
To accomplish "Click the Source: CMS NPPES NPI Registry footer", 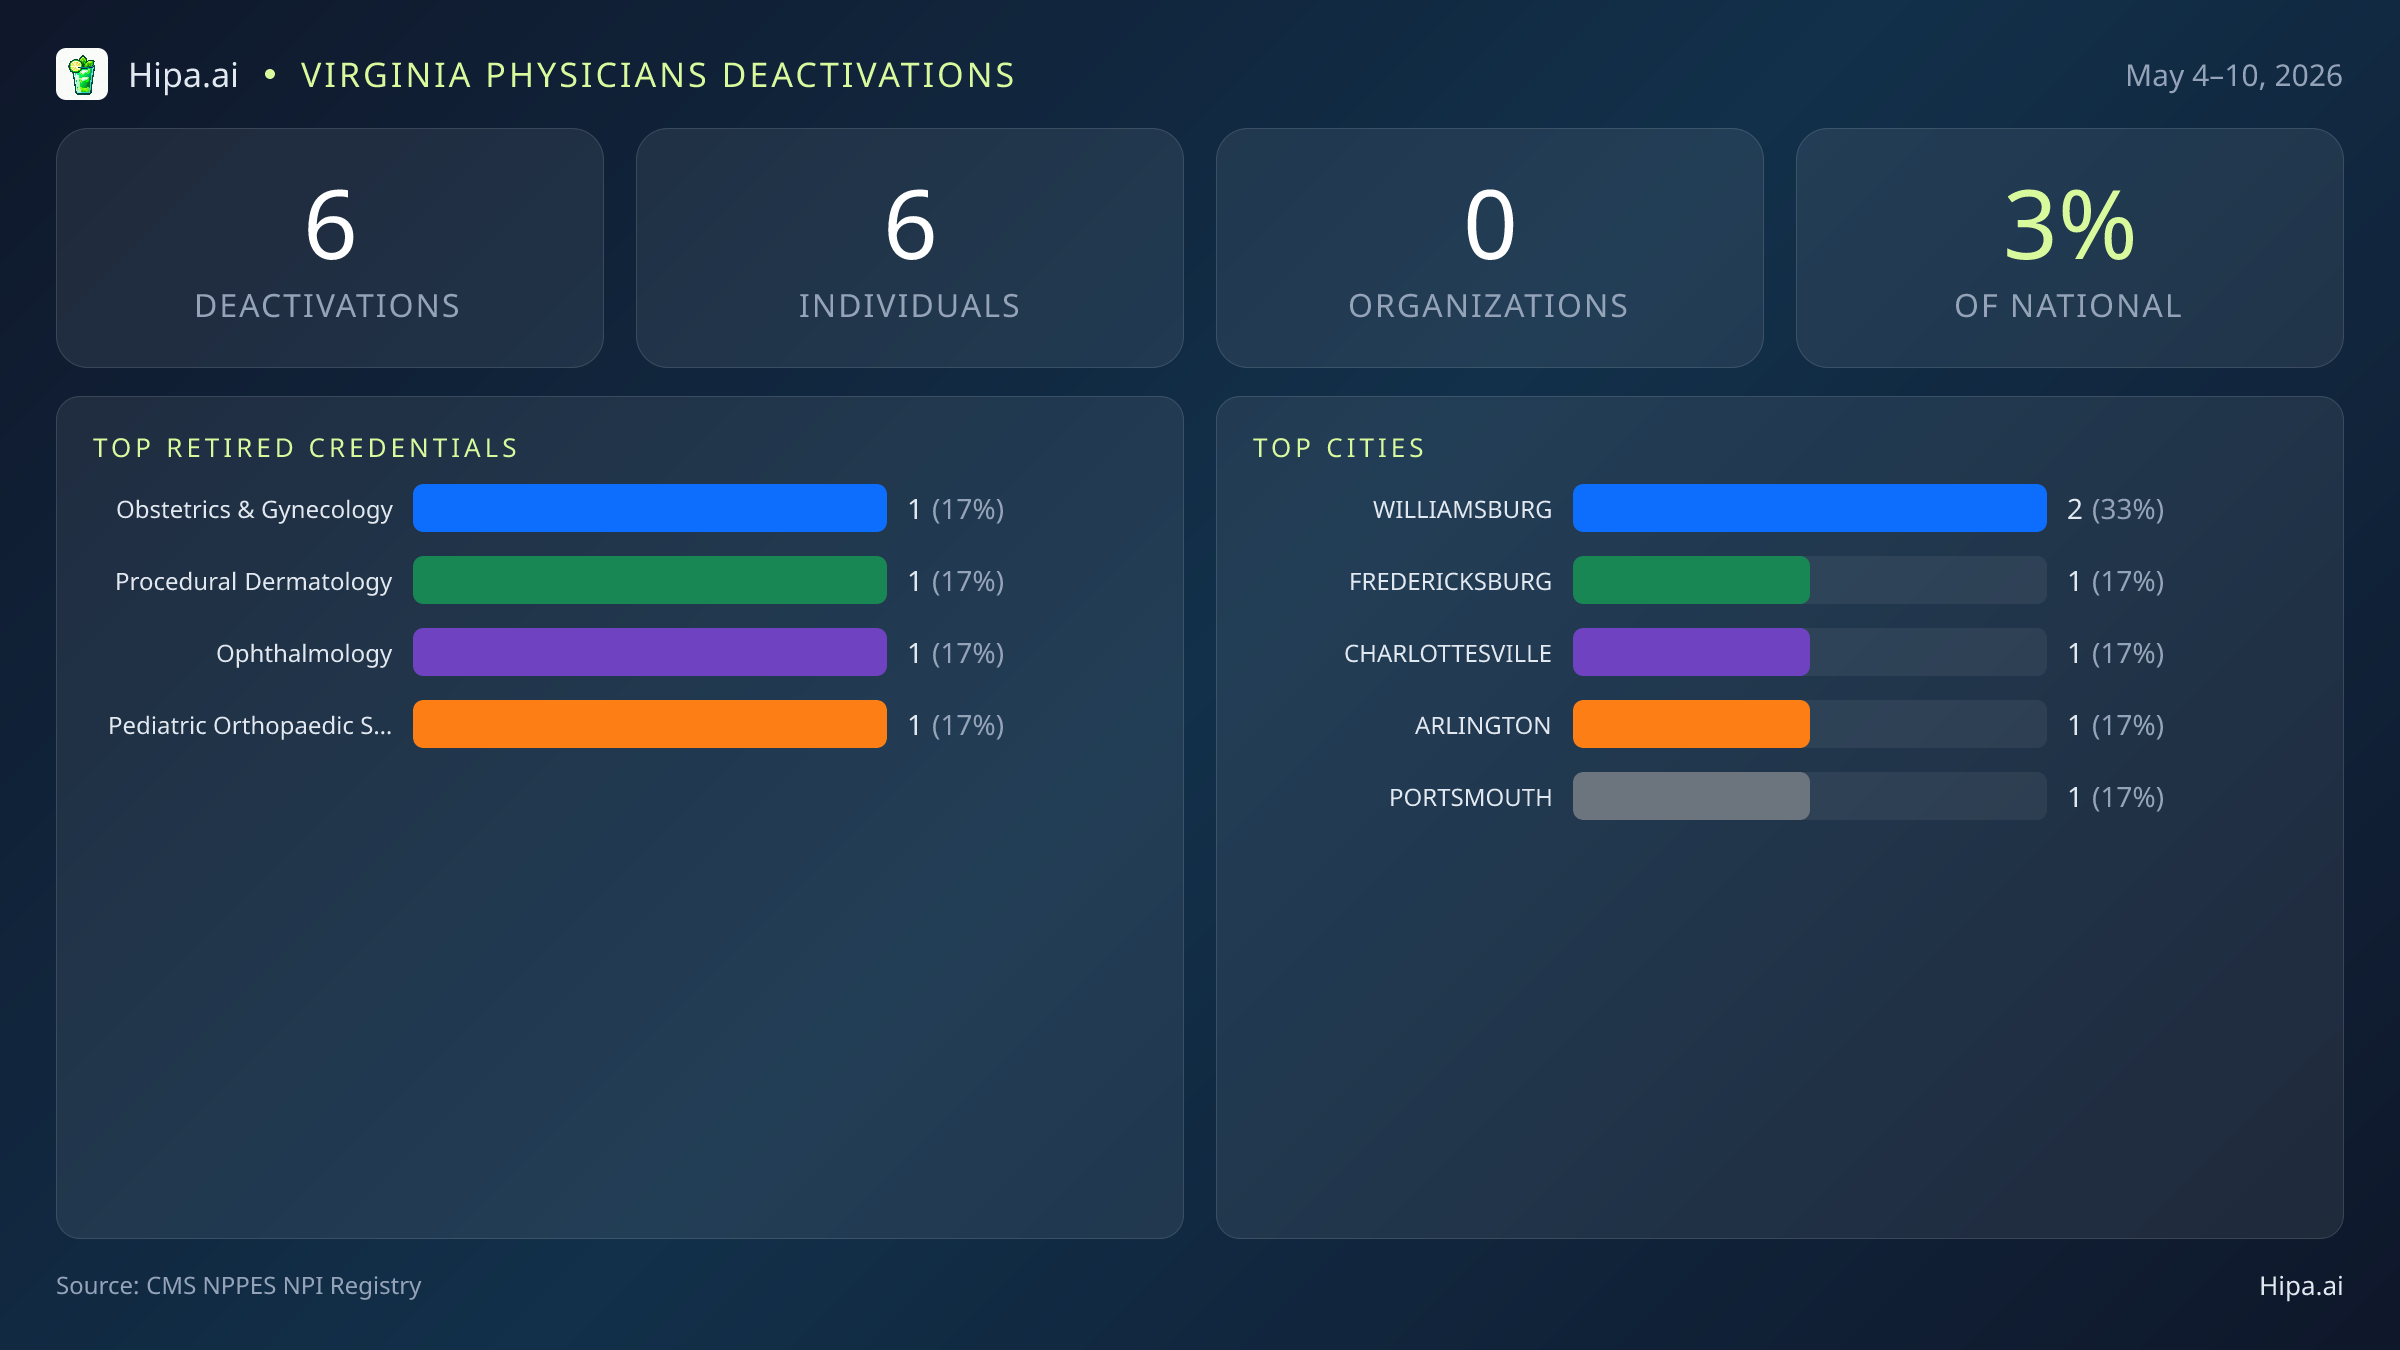I will 238,1285.
